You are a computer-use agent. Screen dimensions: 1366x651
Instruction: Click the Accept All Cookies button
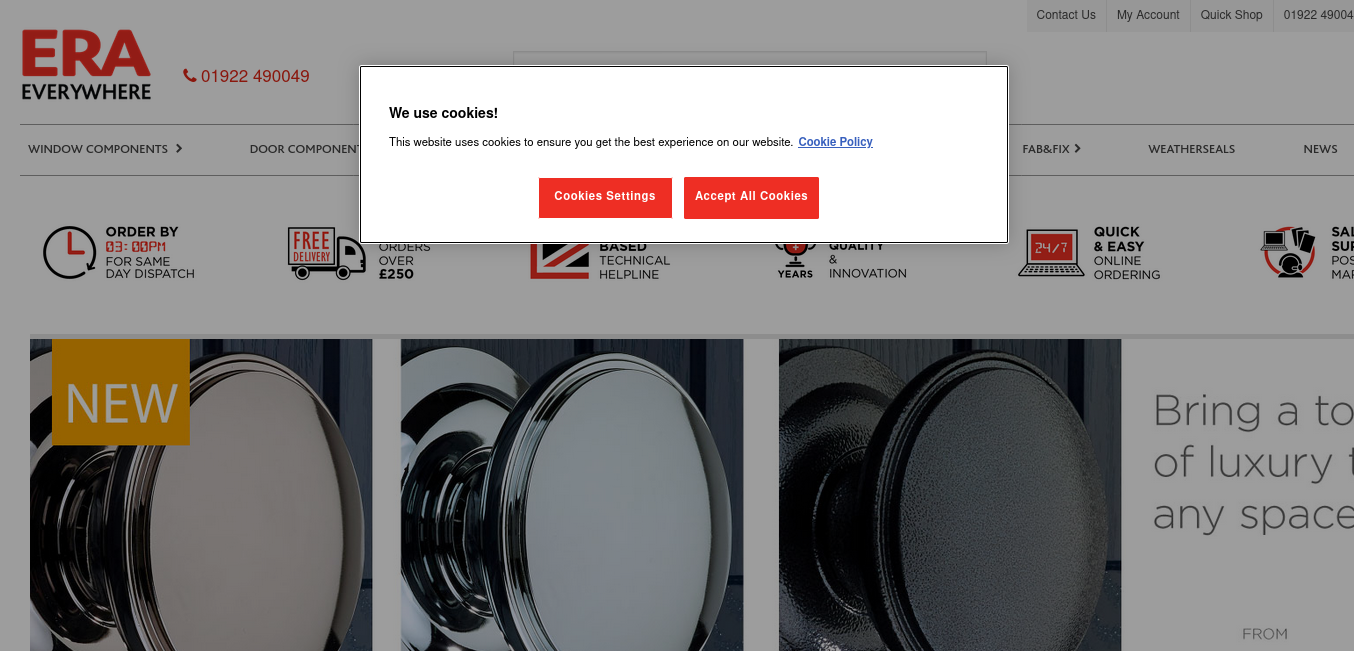(751, 197)
